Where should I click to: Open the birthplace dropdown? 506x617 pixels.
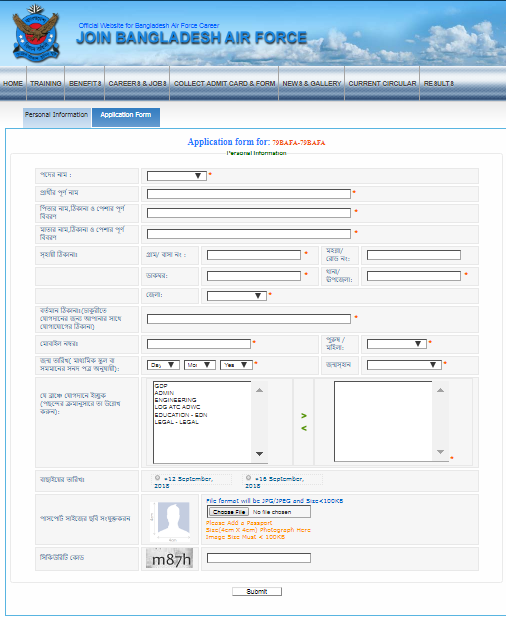tap(404, 365)
